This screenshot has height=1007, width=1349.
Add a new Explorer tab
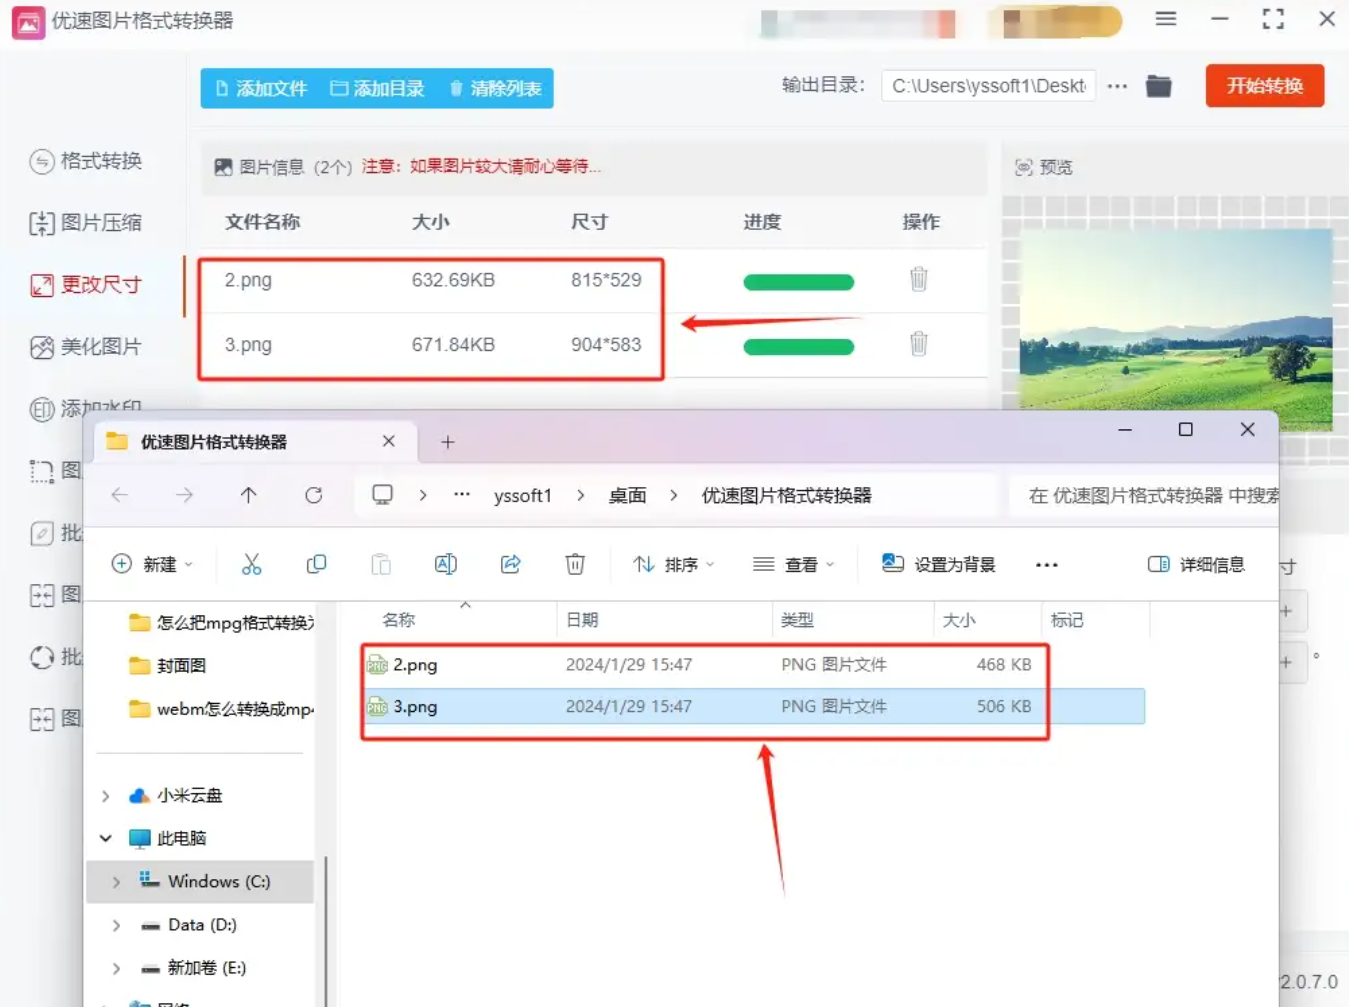click(448, 442)
